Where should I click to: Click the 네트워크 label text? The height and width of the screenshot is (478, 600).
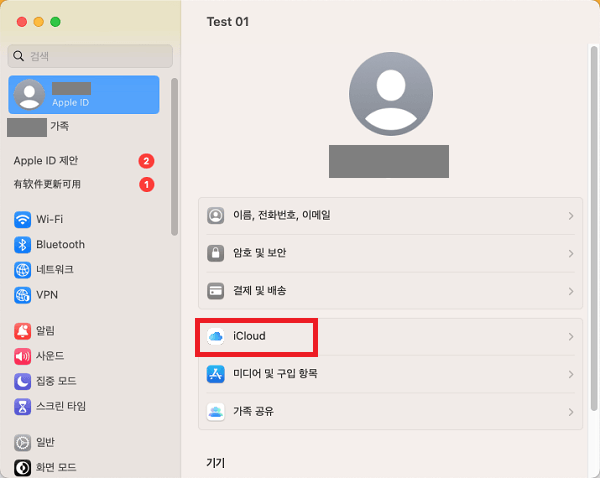[55, 269]
